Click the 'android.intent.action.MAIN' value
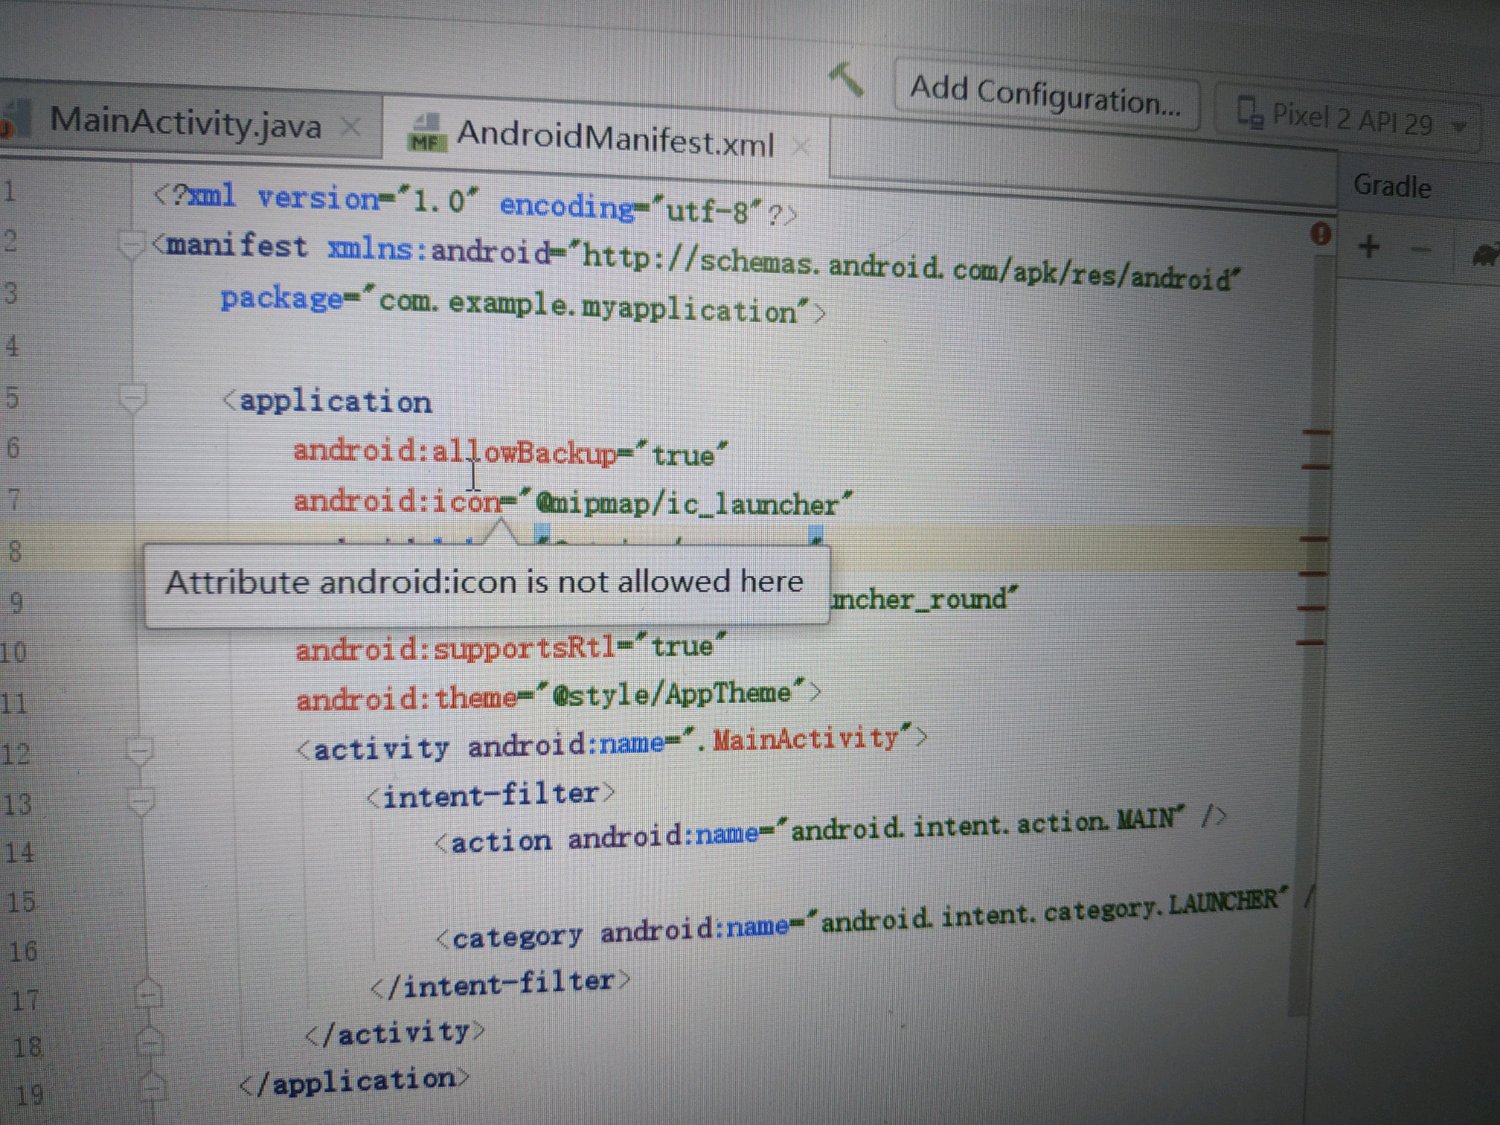 [x=983, y=825]
